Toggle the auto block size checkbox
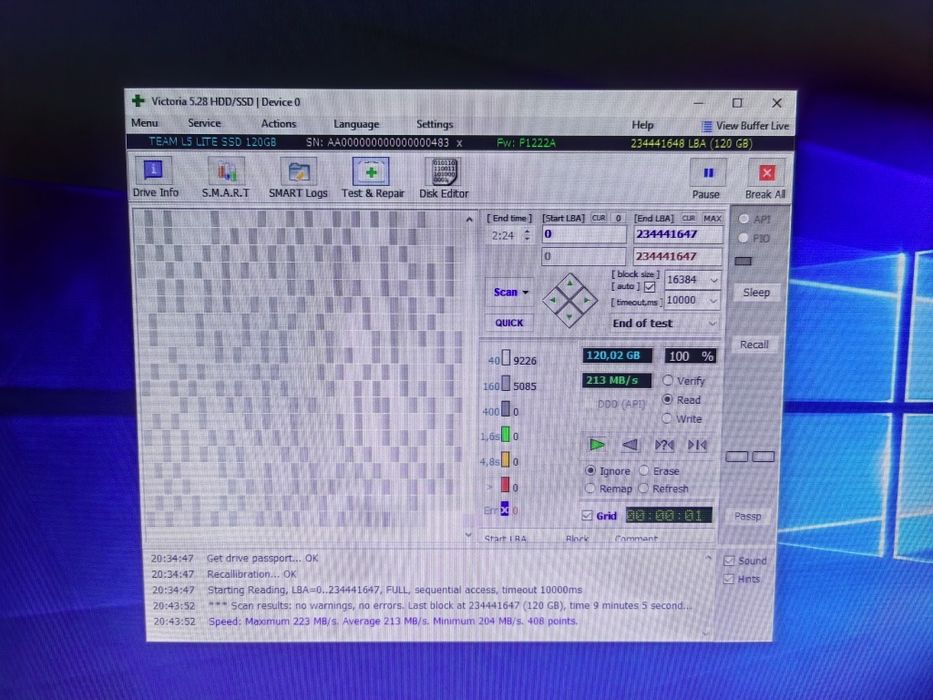 pos(650,287)
